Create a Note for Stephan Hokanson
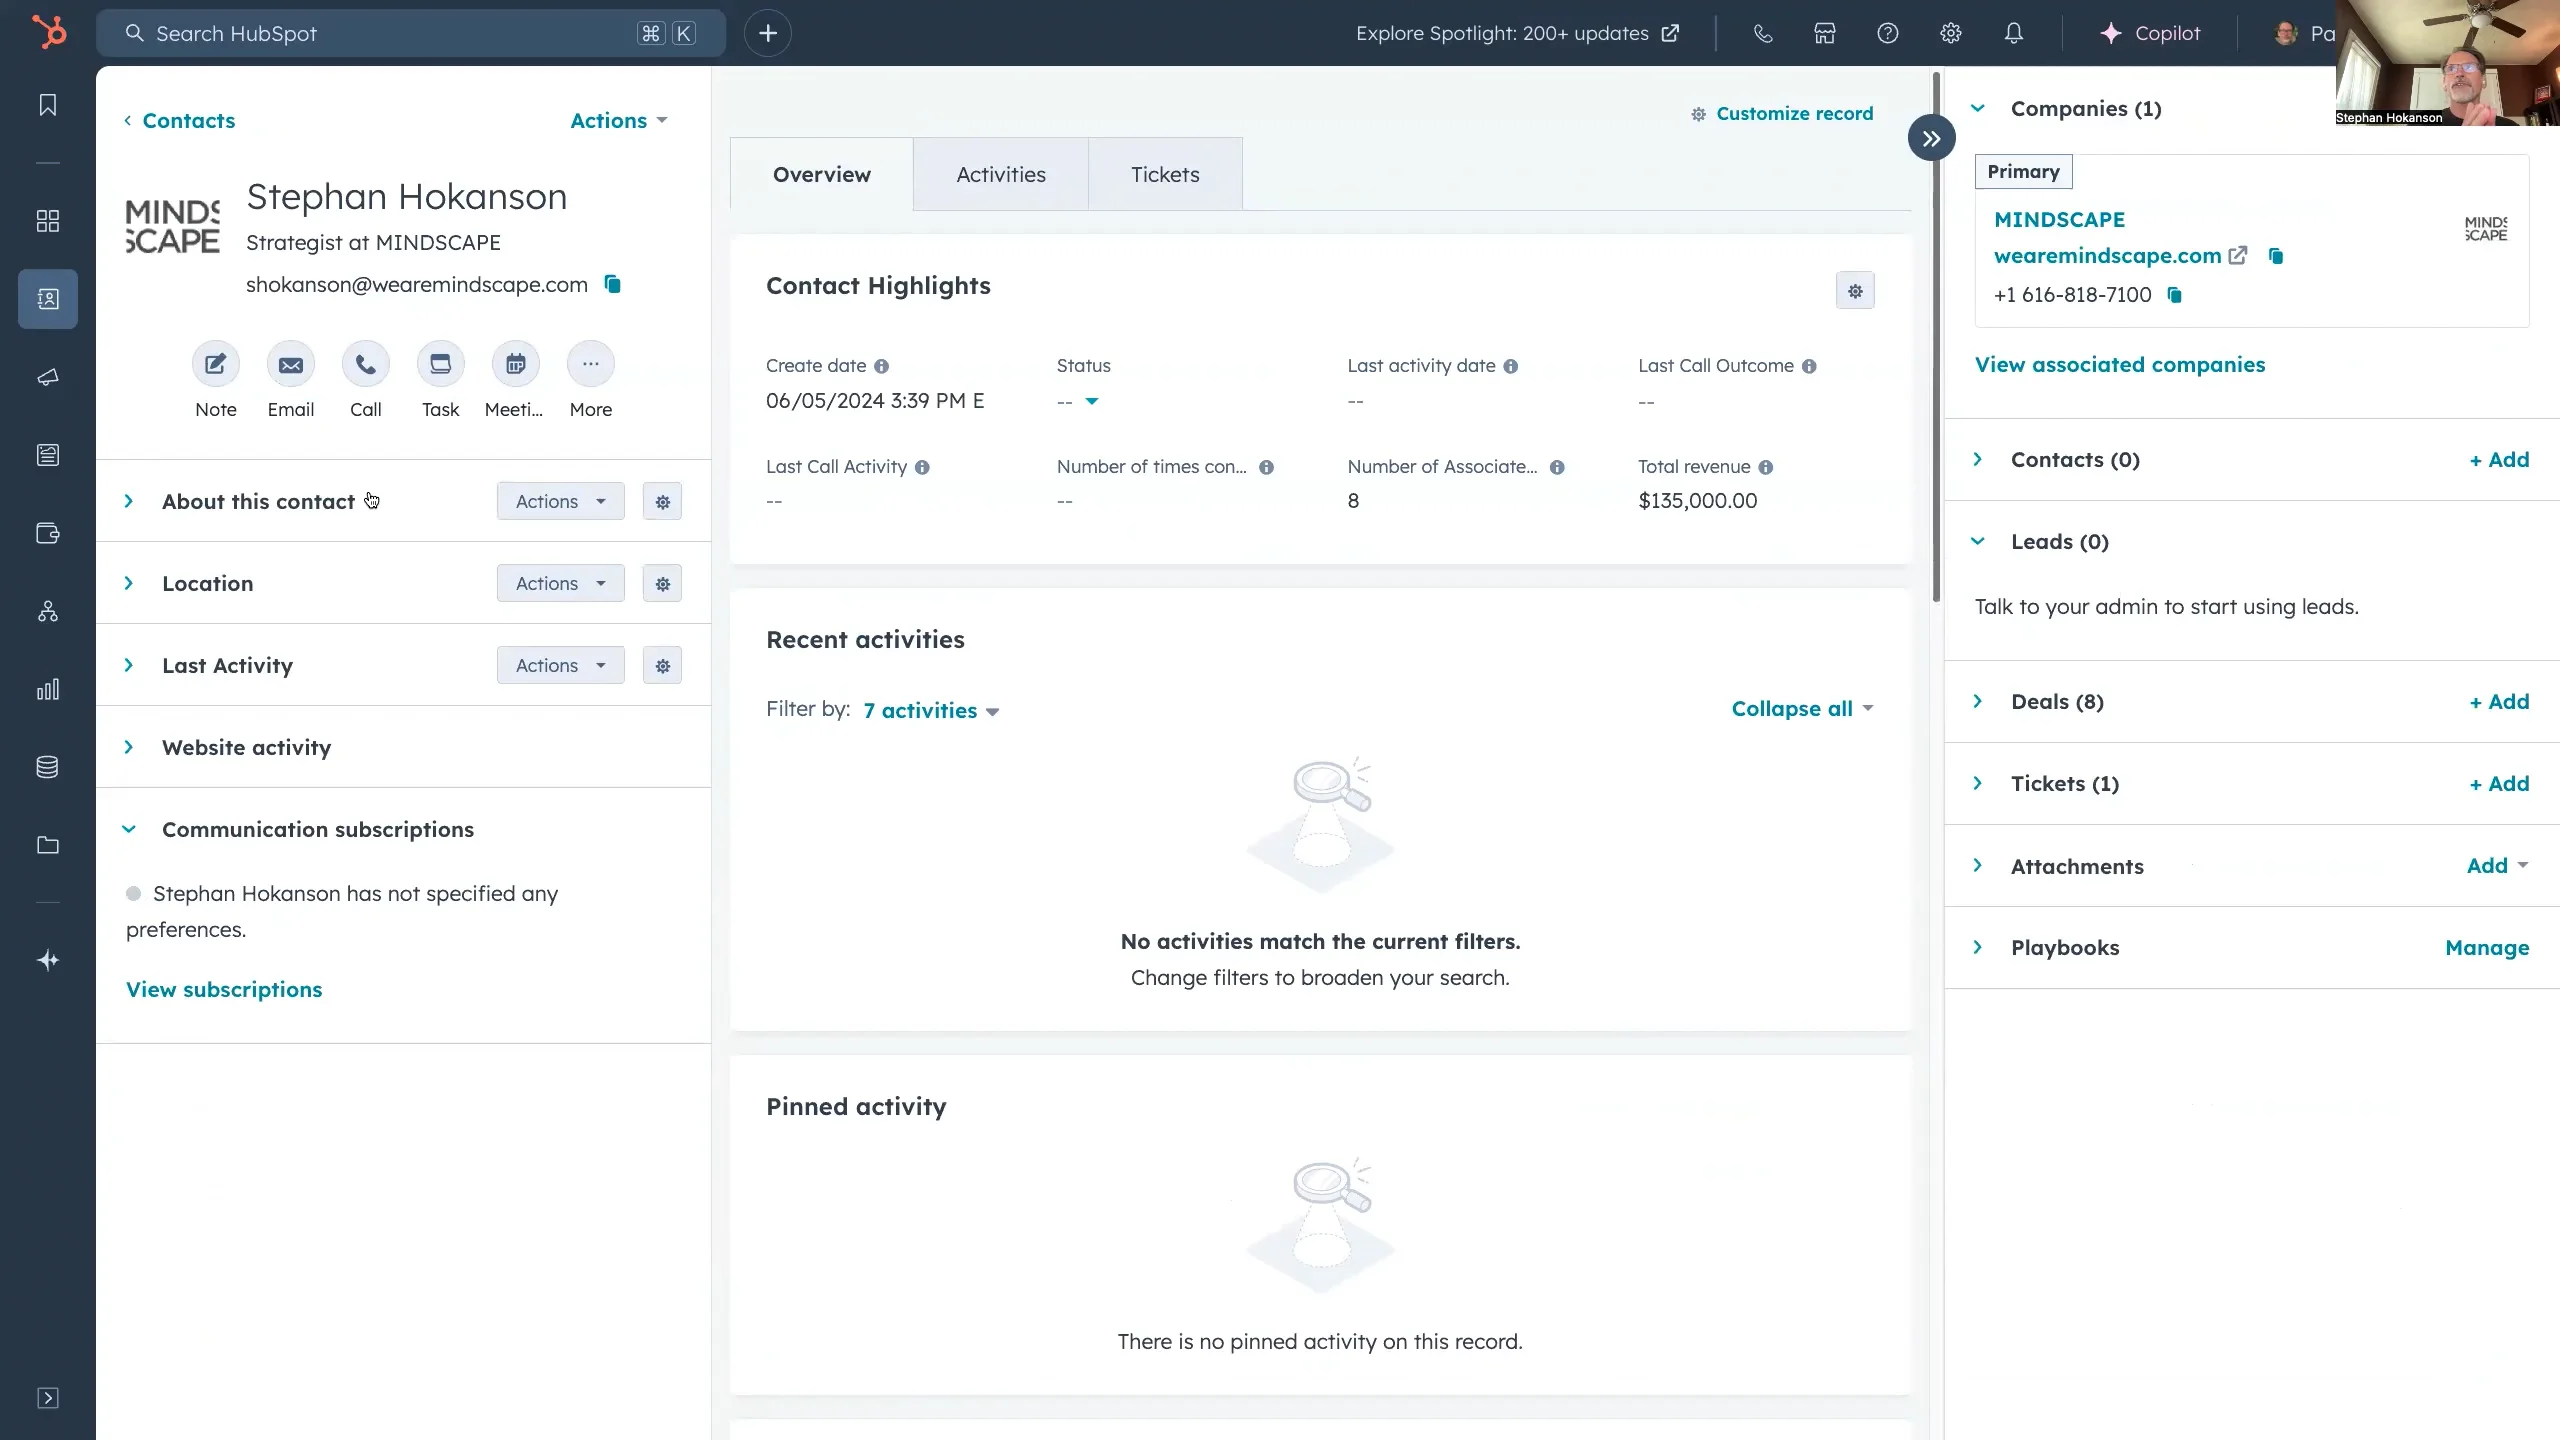This screenshot has height=1440, width=2560. (215, 364)
